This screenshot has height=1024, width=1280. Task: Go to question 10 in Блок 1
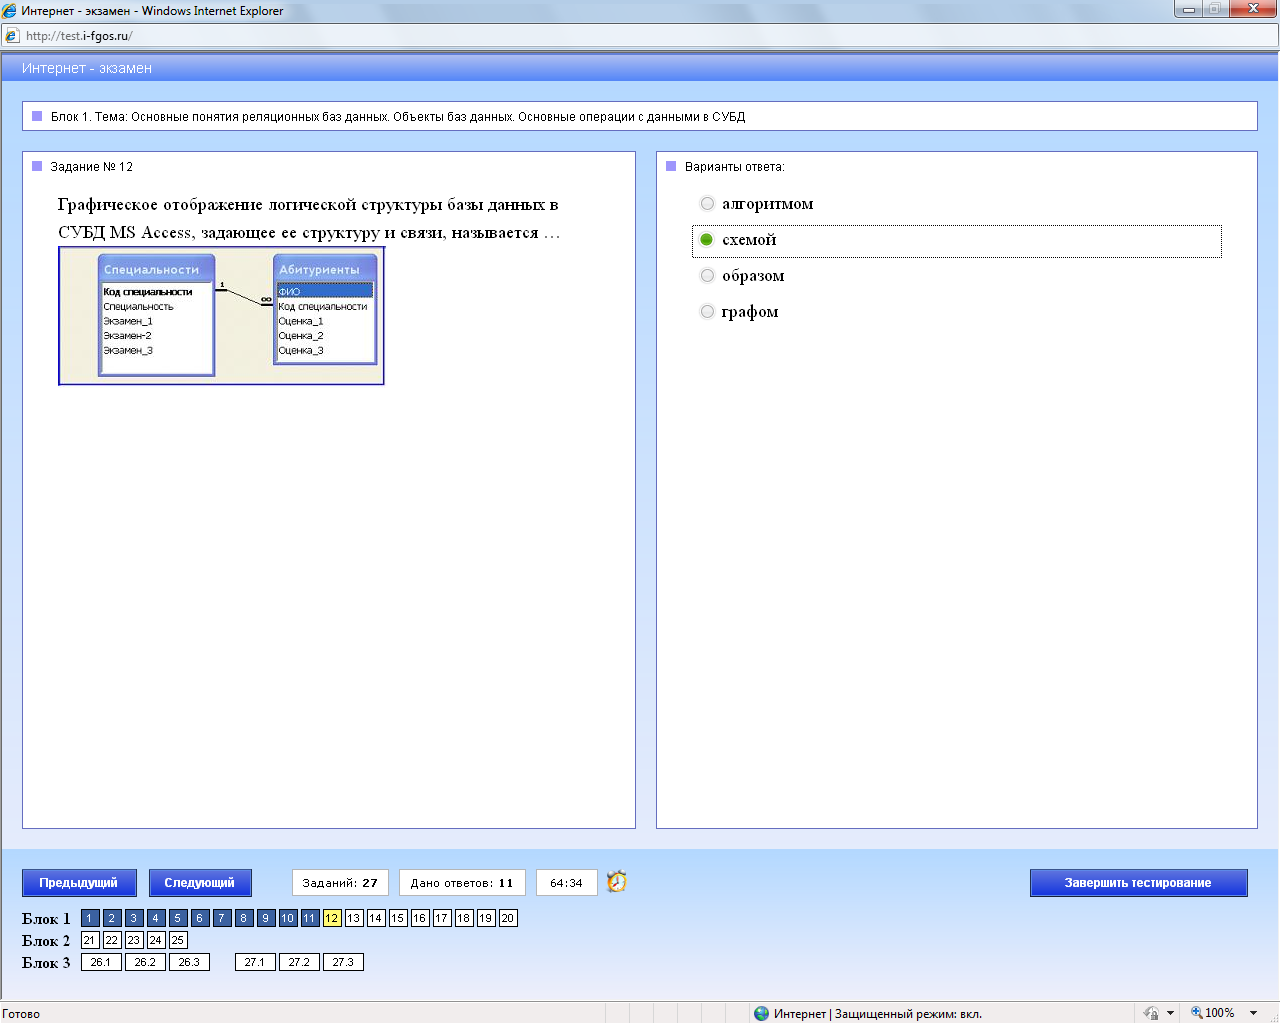[x=288, y=918]
